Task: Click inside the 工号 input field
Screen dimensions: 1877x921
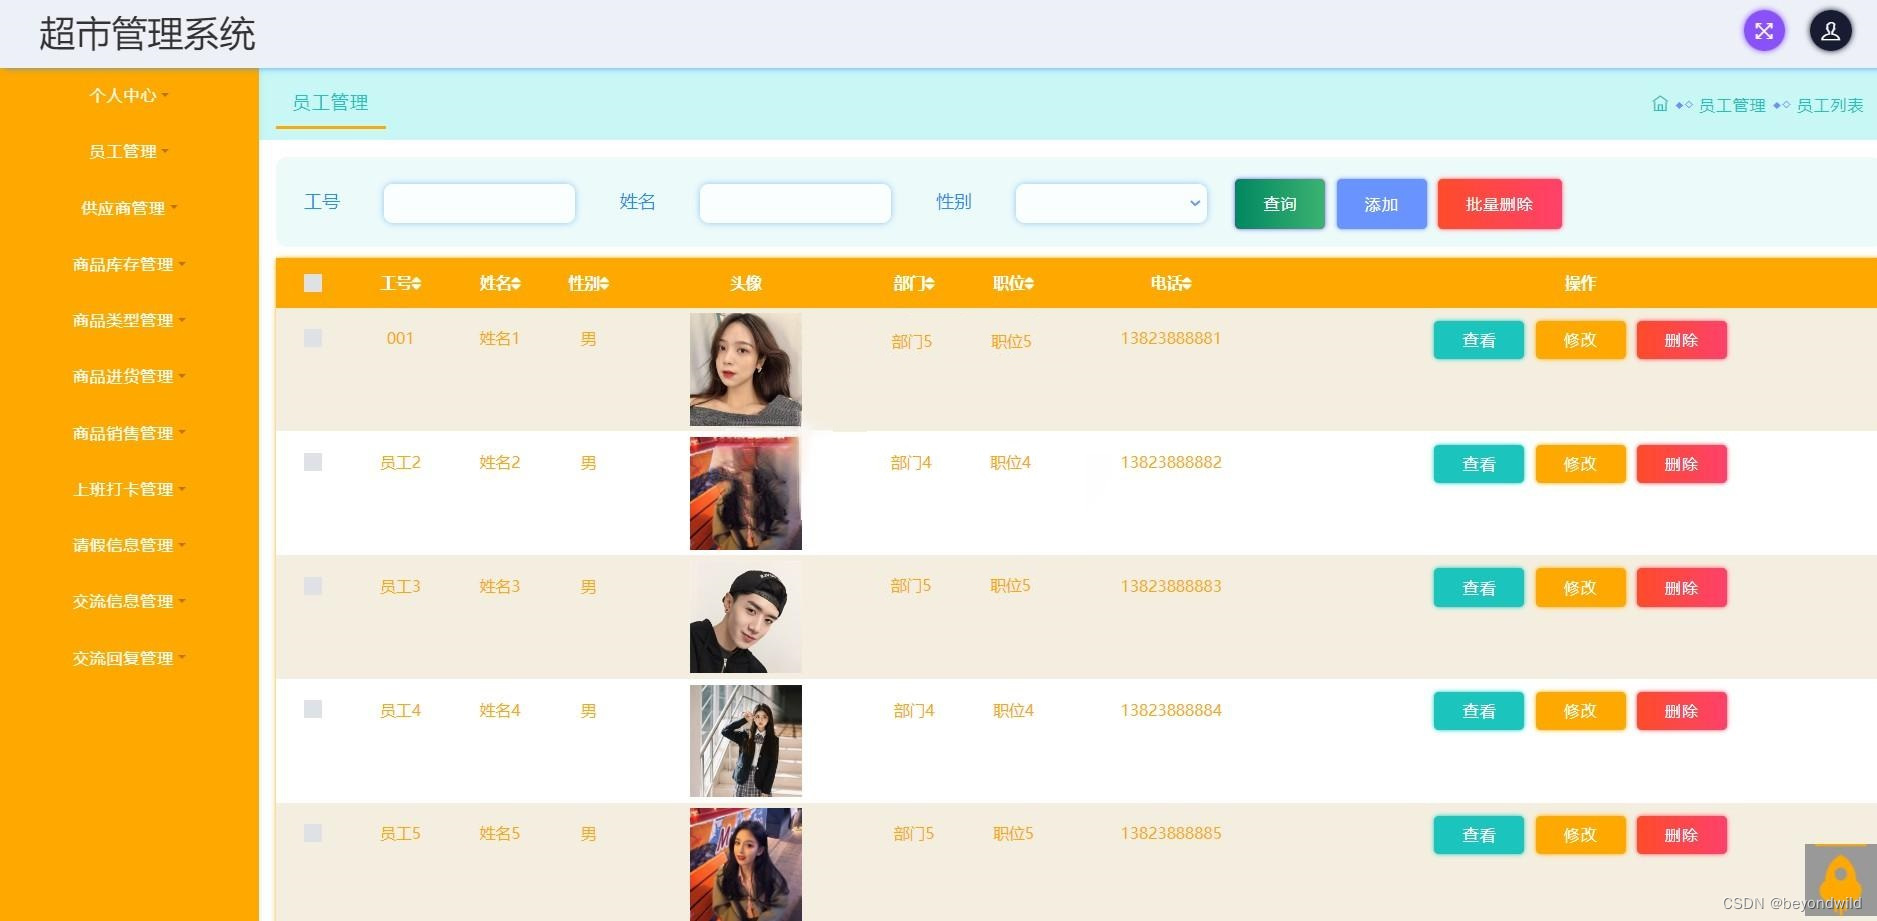Action: pos(478,202)
